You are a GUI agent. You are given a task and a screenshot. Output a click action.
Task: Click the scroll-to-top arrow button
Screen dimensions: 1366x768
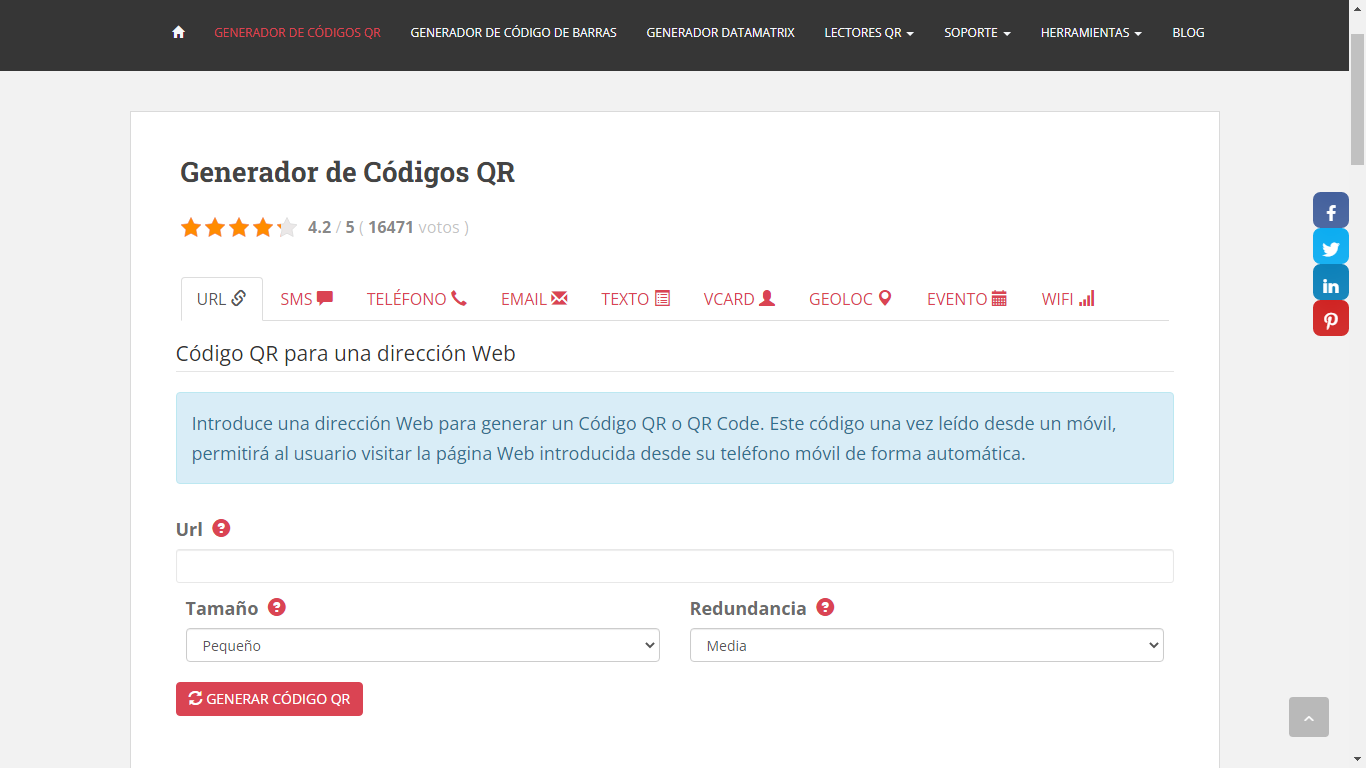[1308, 717]
